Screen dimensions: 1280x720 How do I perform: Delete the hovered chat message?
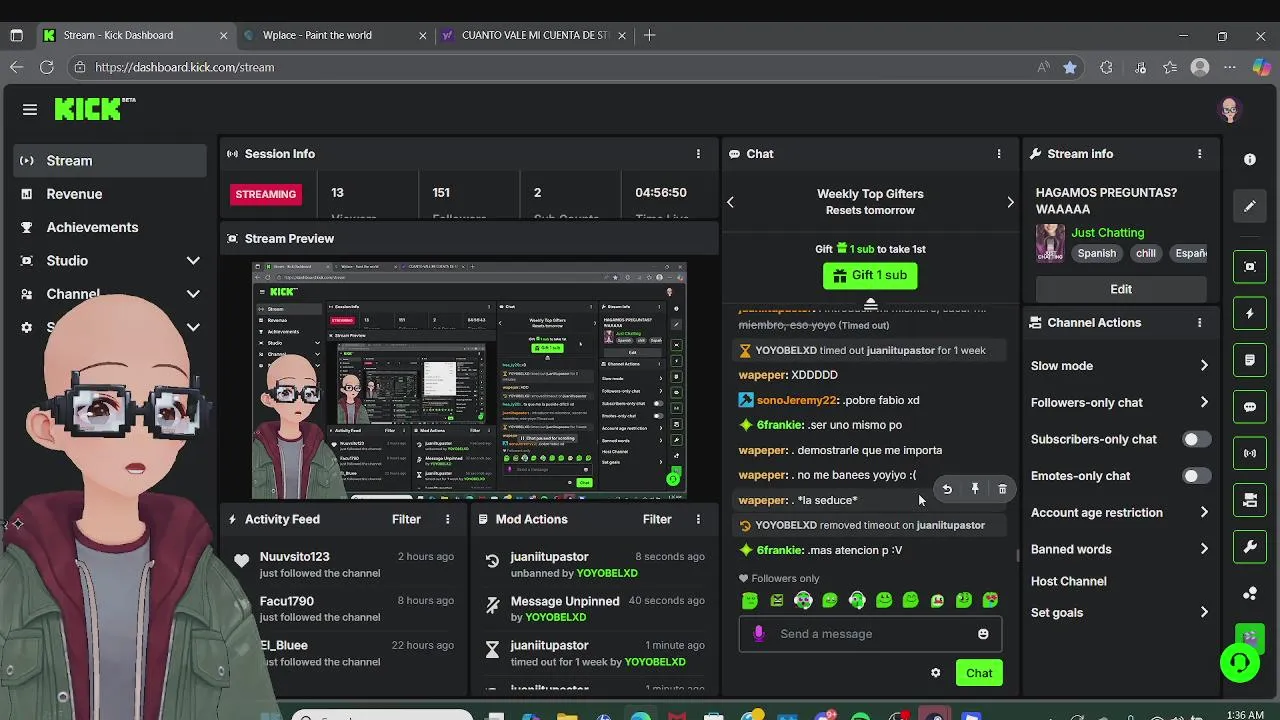(1003, 489)
